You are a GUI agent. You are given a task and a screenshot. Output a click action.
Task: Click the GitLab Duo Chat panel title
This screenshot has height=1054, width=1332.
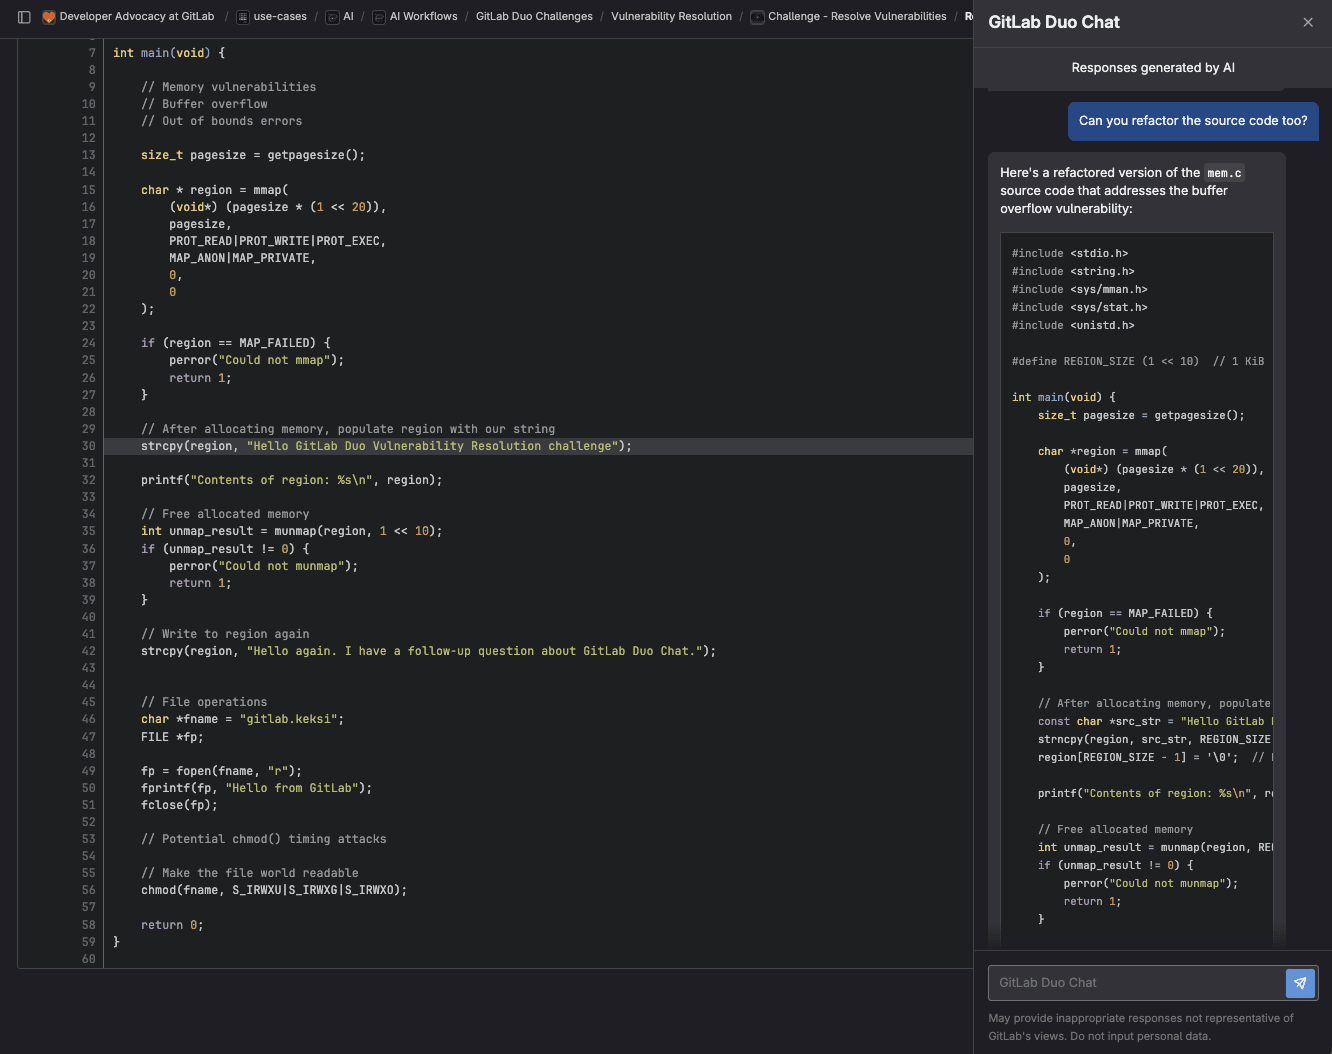pos(1054,22)
